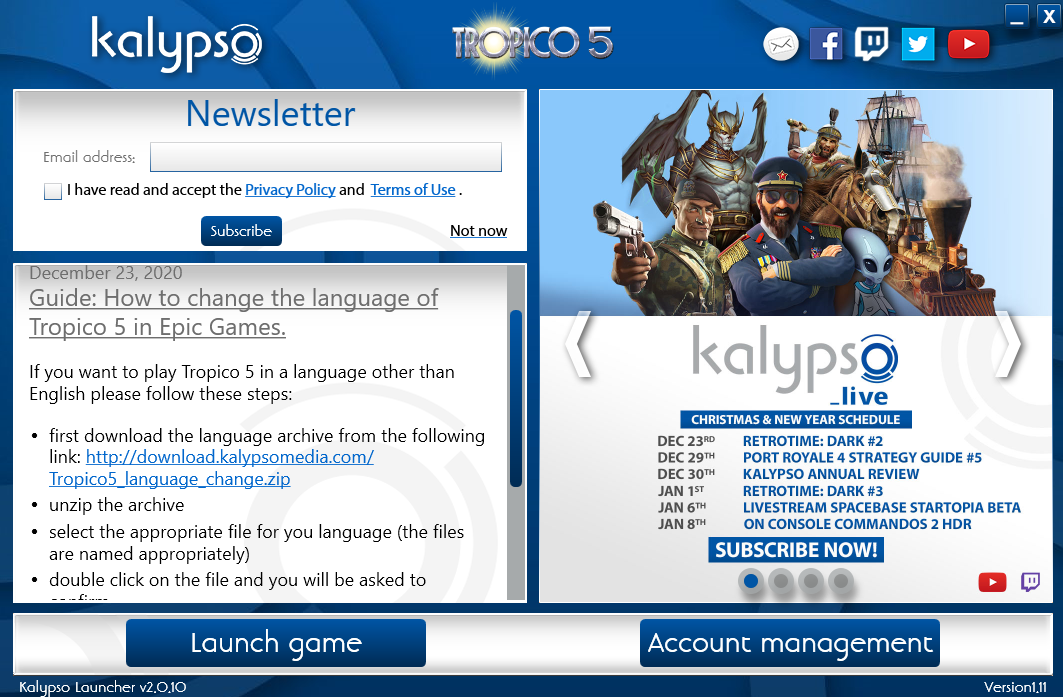Viewport: 1063px width, 697px height.
Task: Click 'unzip the archive' bullet text
Action: (x=117, y=506)
